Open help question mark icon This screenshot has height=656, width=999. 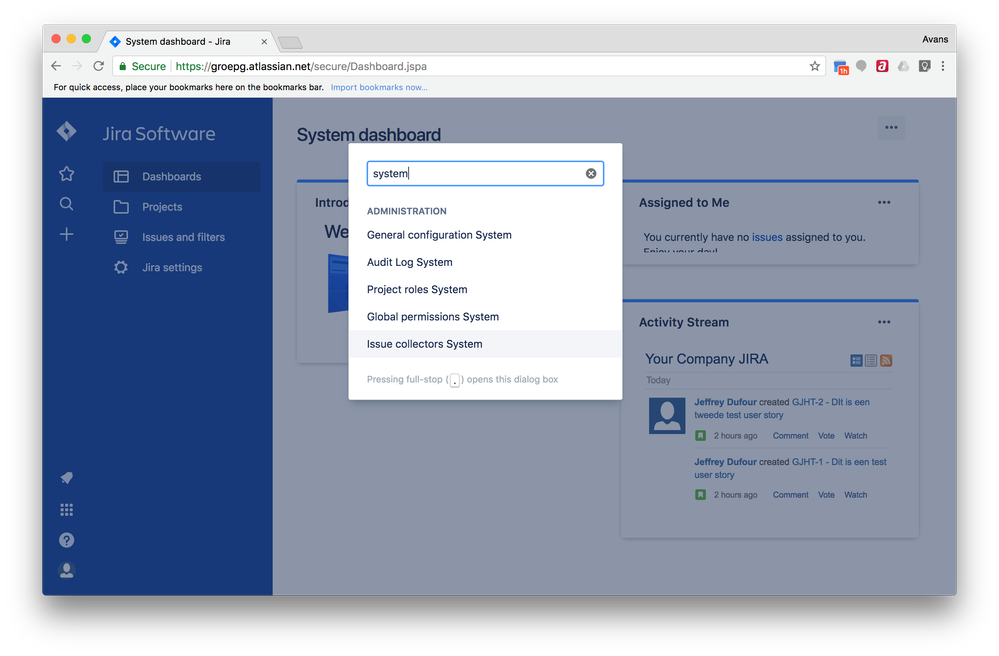click(66, 540)
